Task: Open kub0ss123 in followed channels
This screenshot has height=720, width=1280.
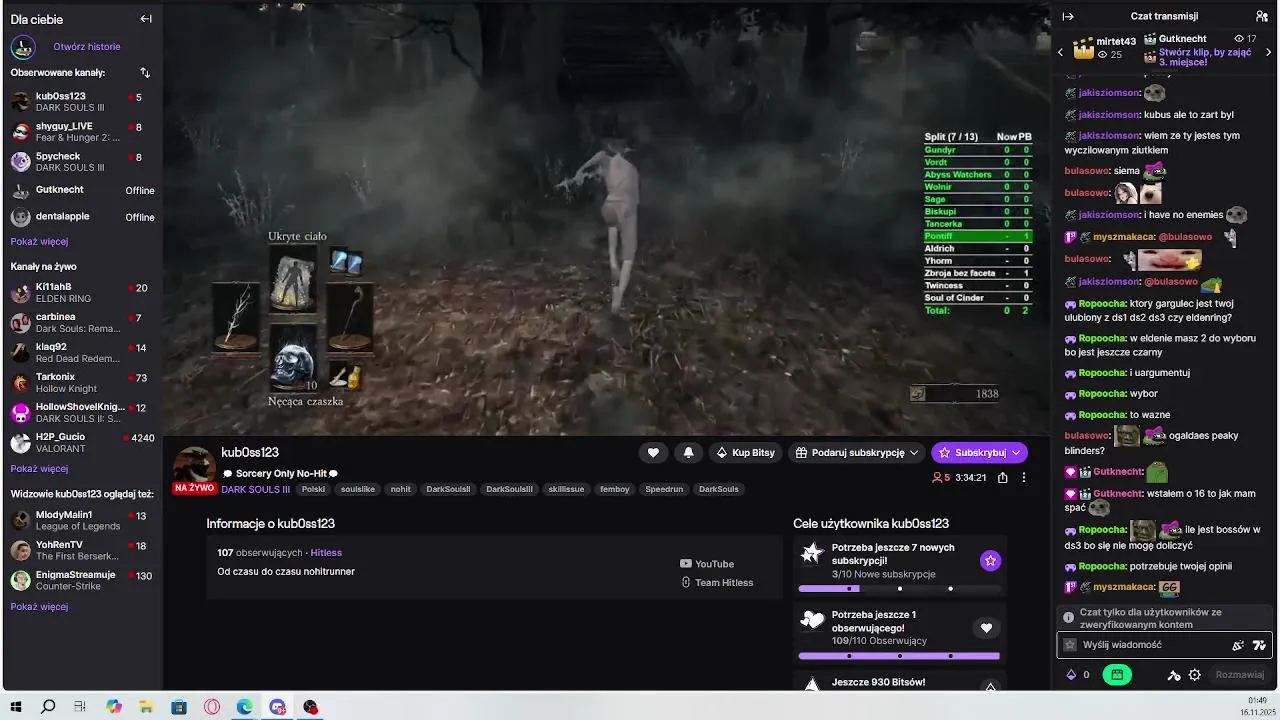Action: [x=81, y=102]
